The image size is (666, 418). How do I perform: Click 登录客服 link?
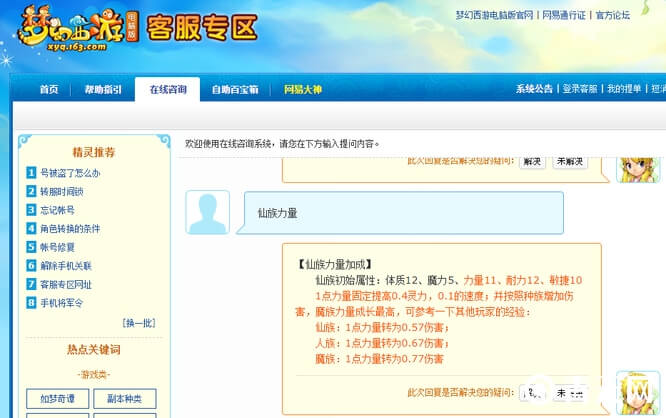(x=580, y=89)
